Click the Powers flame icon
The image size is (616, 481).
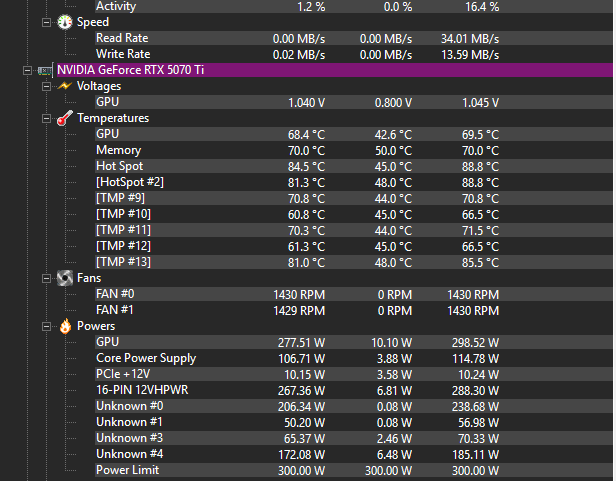[65, 326]
